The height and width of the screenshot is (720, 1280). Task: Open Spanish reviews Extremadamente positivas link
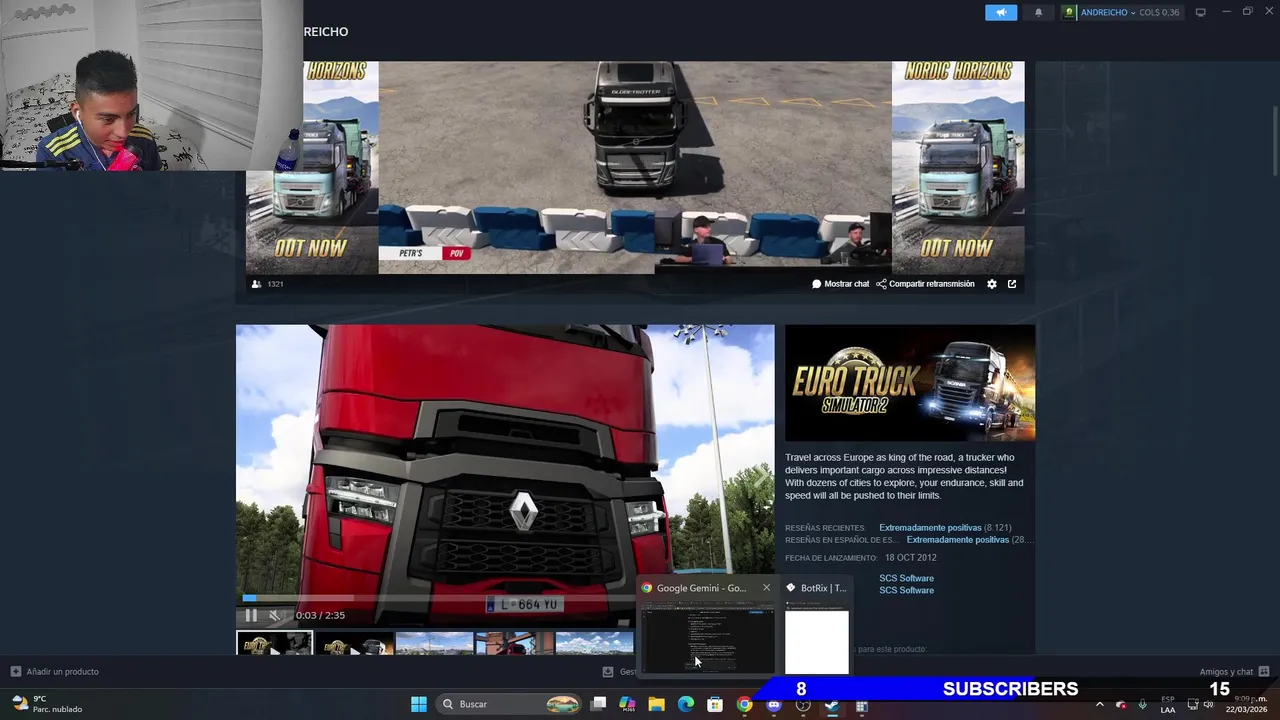[957, 540]
